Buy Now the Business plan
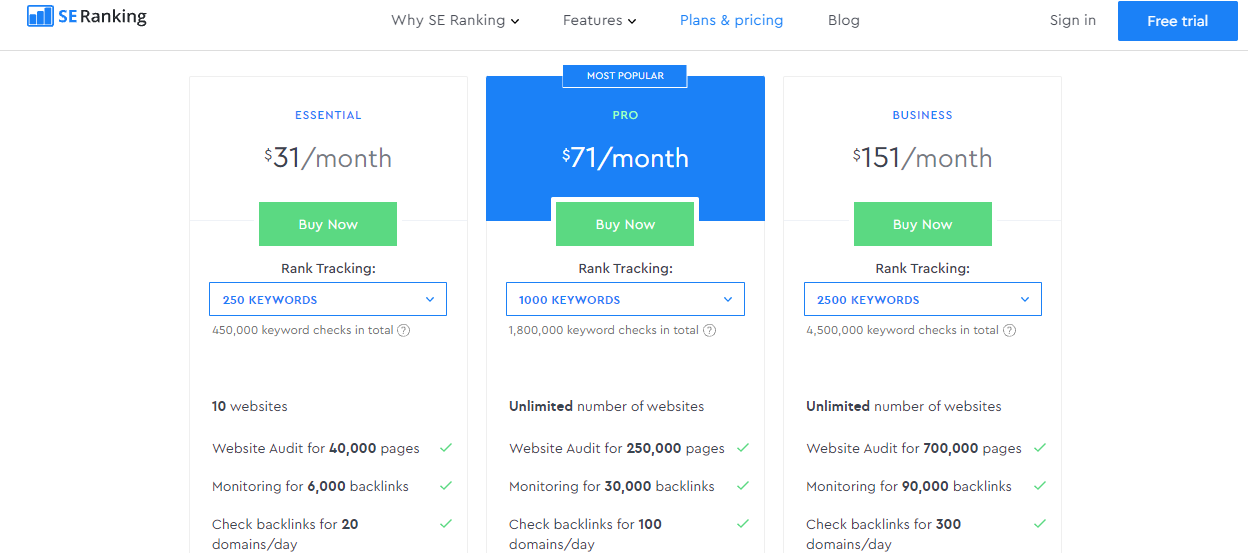 (923, 224)
